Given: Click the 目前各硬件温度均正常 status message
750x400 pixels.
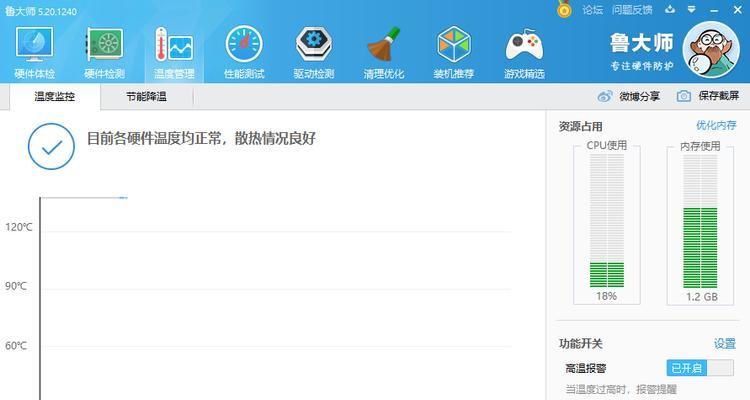Looking at the screenshot, I should point(201,139).
